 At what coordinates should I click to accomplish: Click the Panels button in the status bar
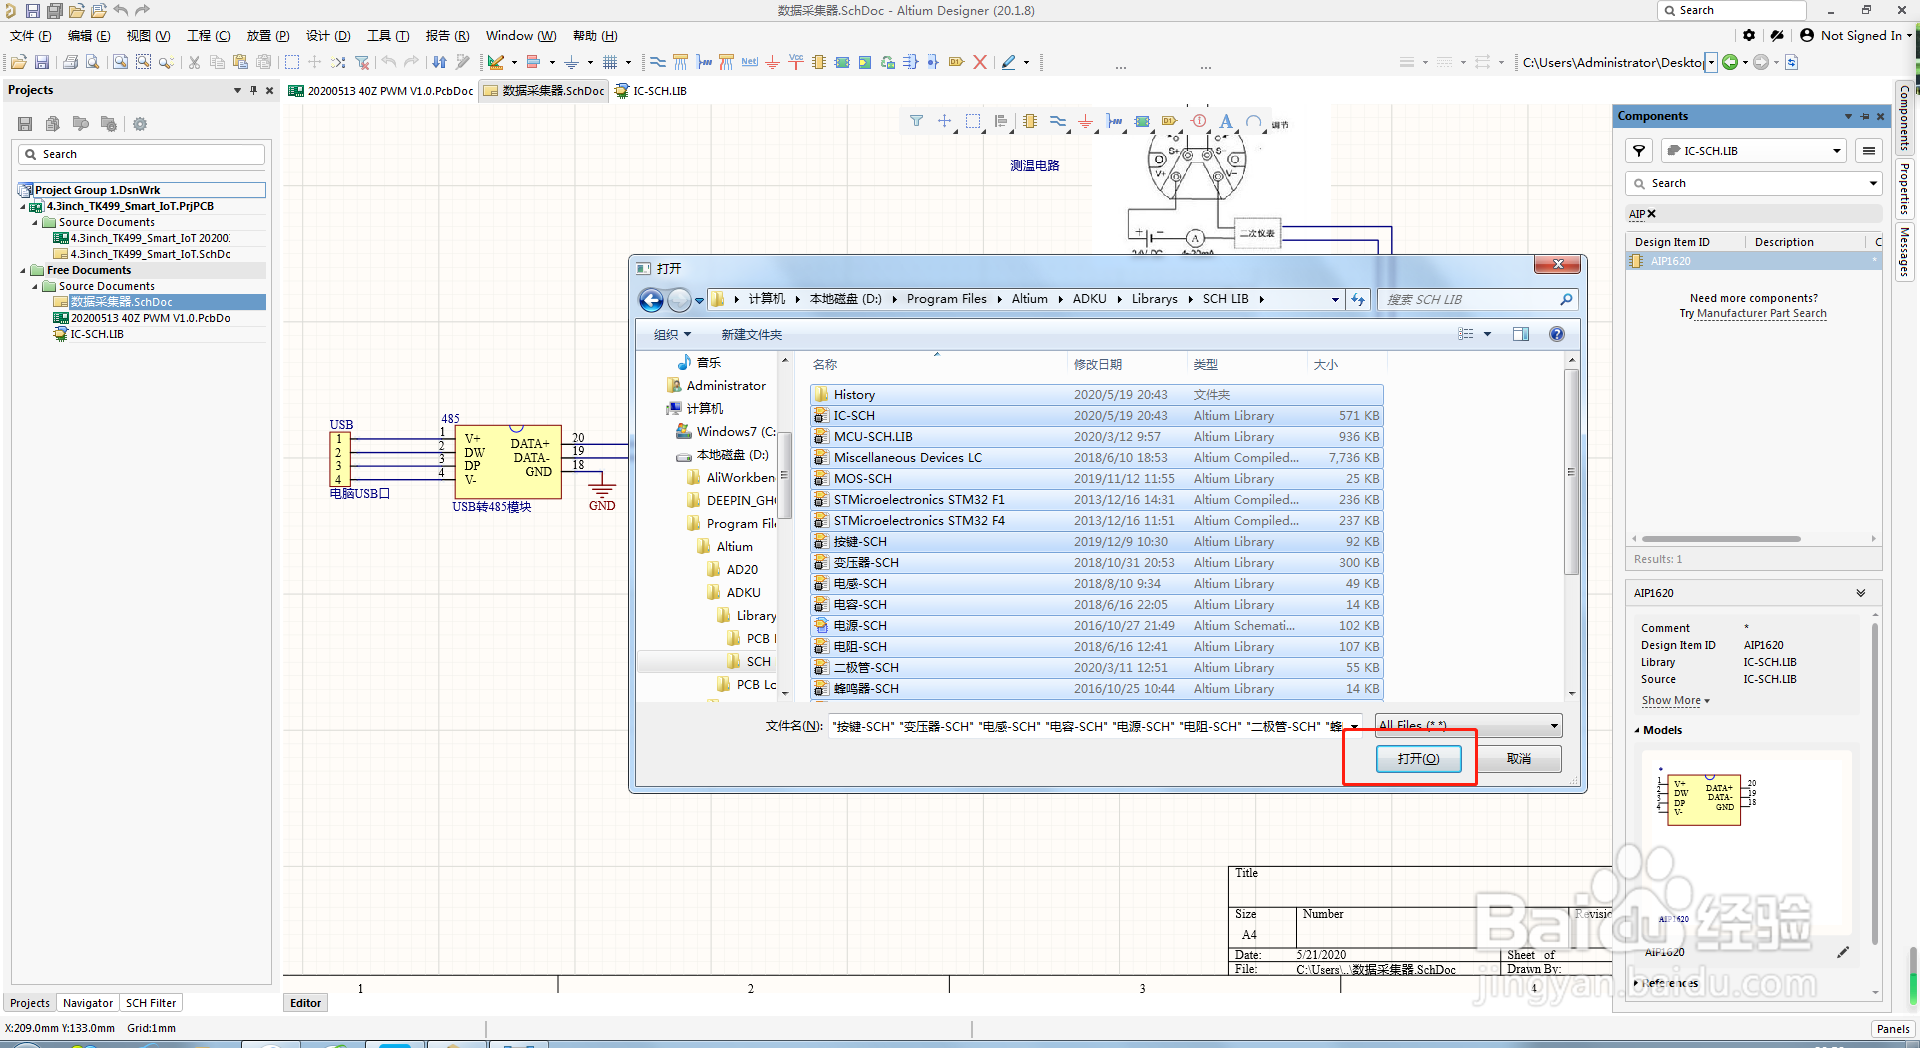[x=1893, y=1029]
